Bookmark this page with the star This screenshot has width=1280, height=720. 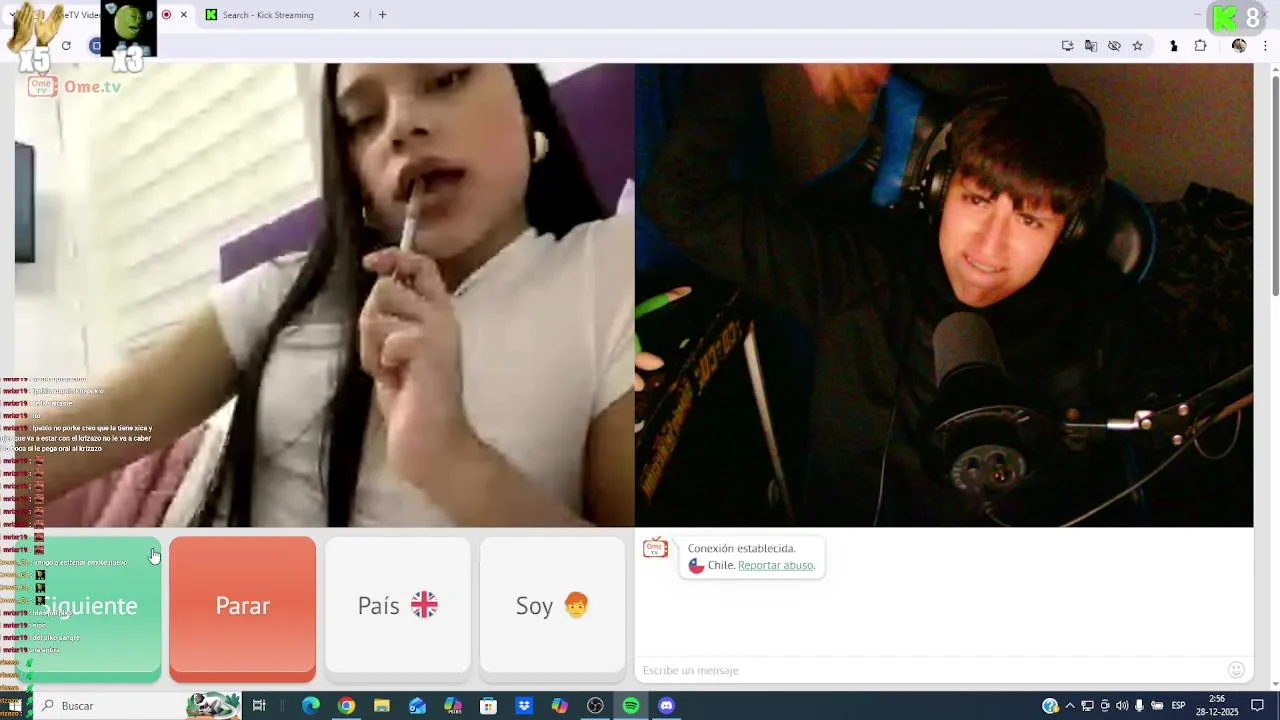(1137, 46)
